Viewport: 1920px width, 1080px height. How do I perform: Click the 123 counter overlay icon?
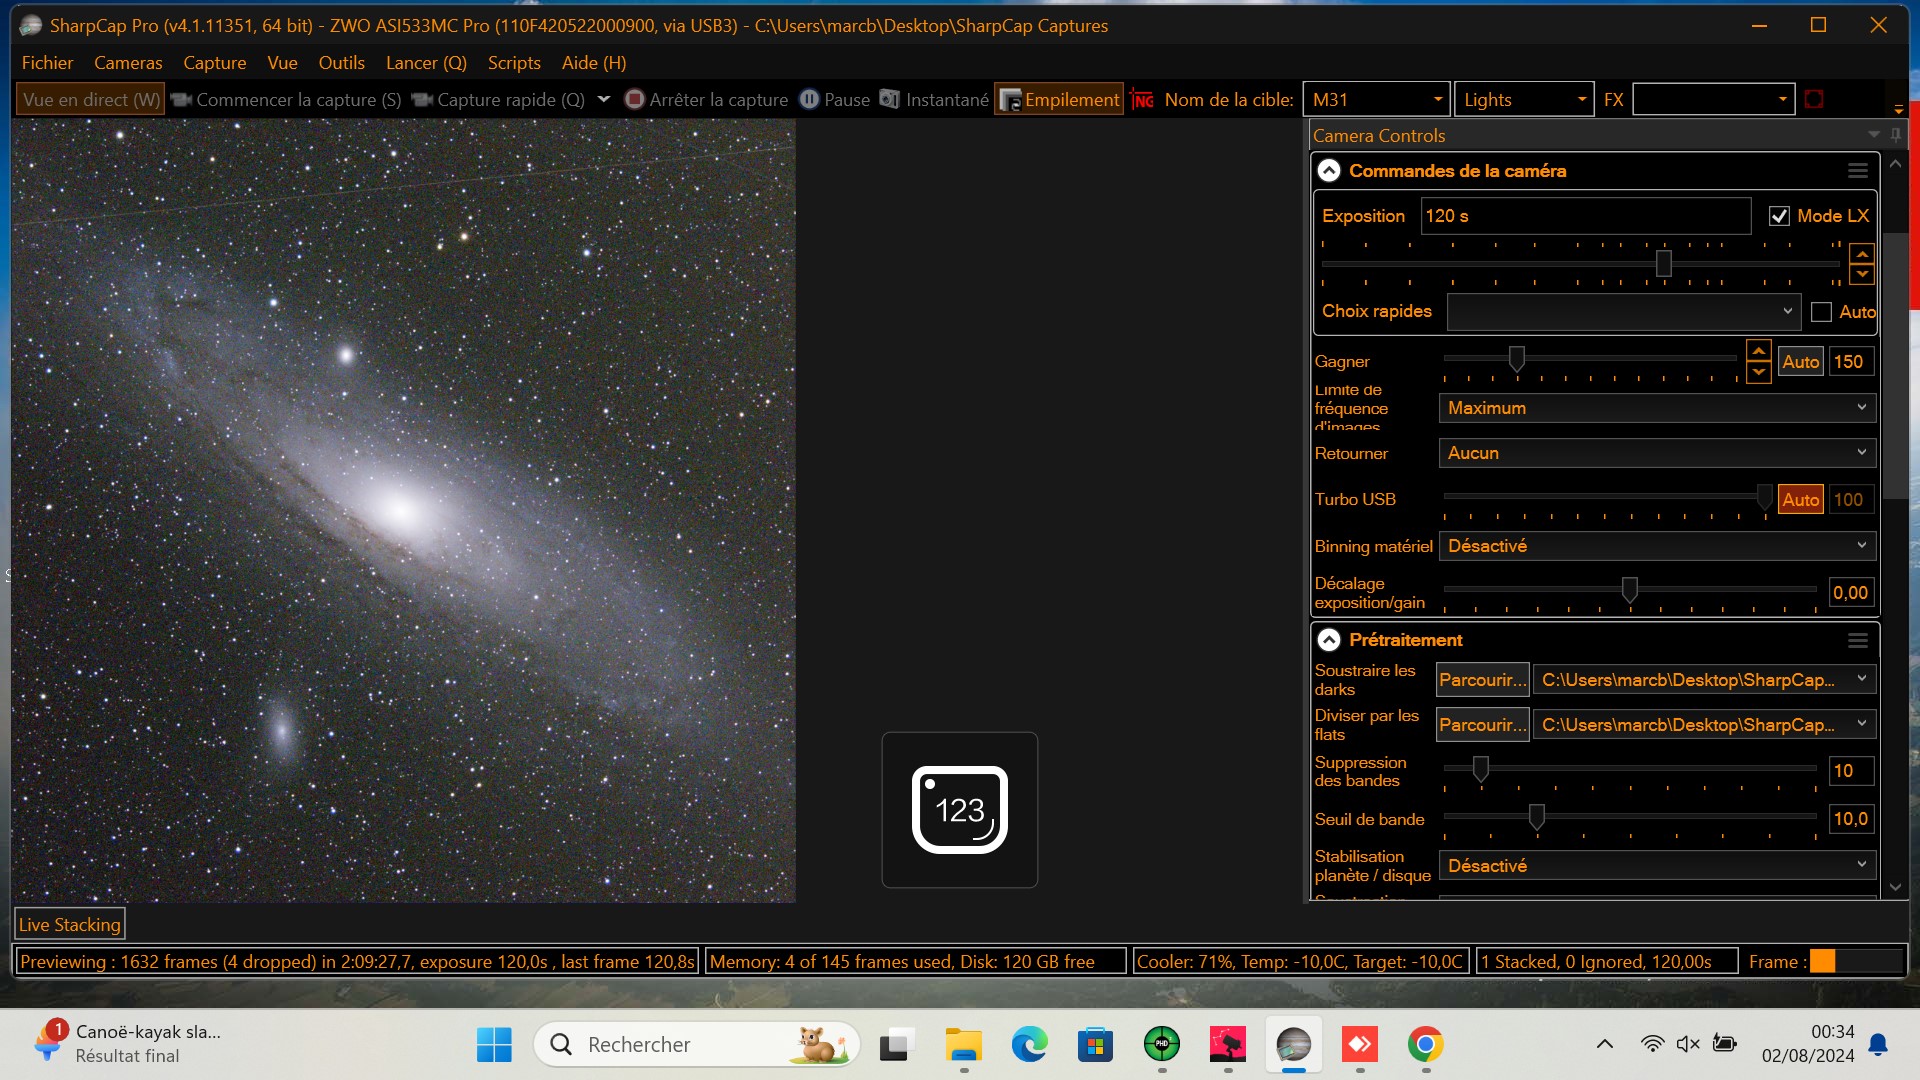tap(960, 810)
